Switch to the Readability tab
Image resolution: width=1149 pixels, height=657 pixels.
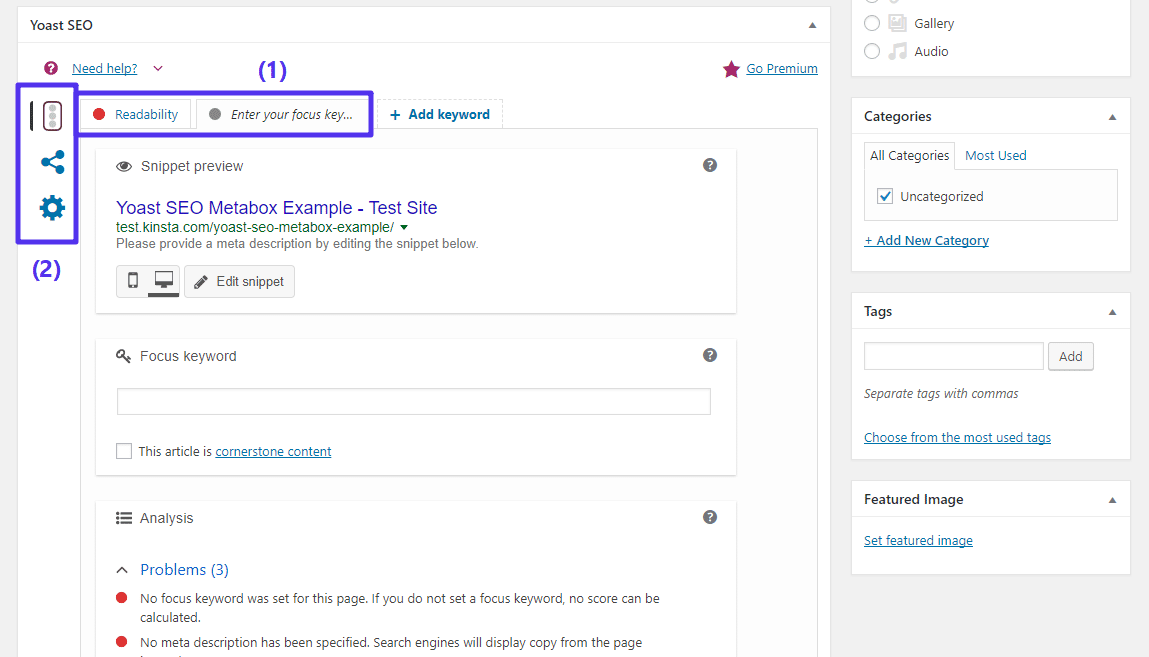click(x=136, y=114)
